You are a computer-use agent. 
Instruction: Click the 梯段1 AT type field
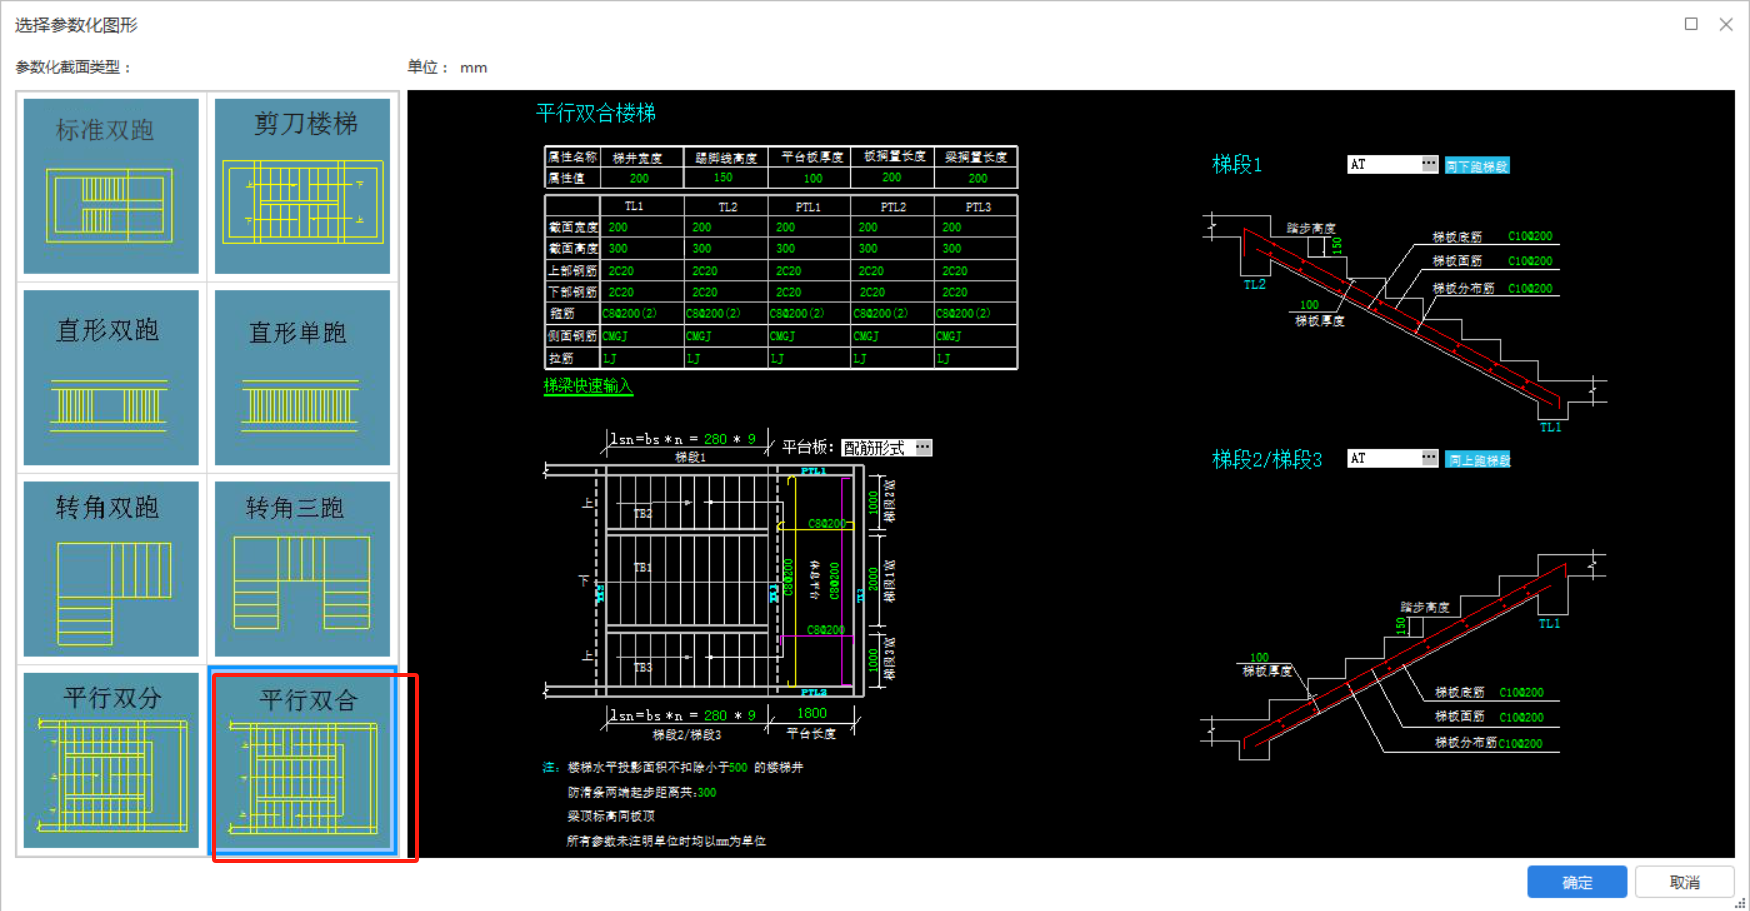[1384, 164]
